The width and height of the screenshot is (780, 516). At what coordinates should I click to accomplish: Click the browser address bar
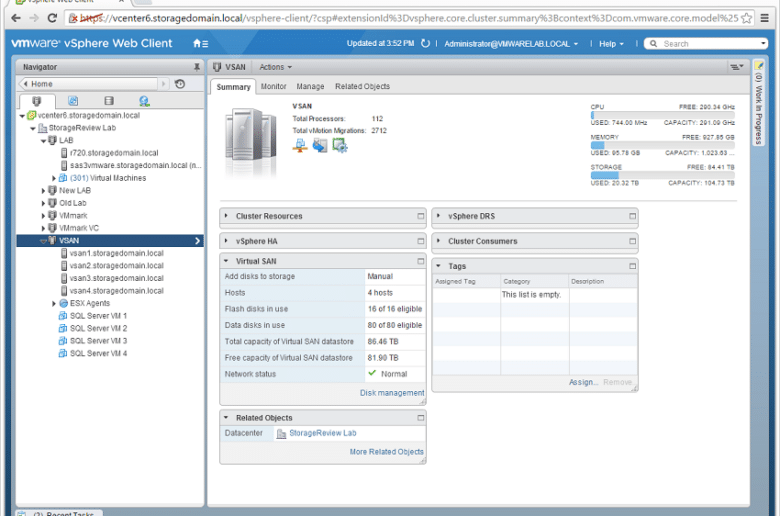(x=408, y=18)
